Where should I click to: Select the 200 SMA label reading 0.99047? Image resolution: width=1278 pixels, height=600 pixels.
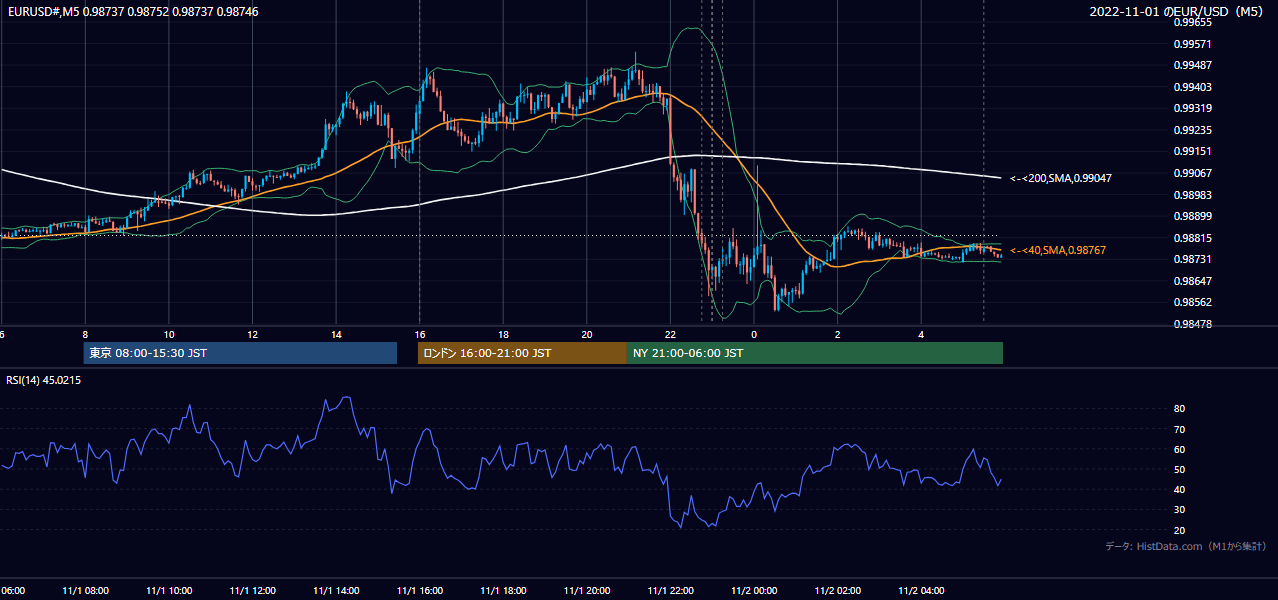click(x=1061, y=178)
